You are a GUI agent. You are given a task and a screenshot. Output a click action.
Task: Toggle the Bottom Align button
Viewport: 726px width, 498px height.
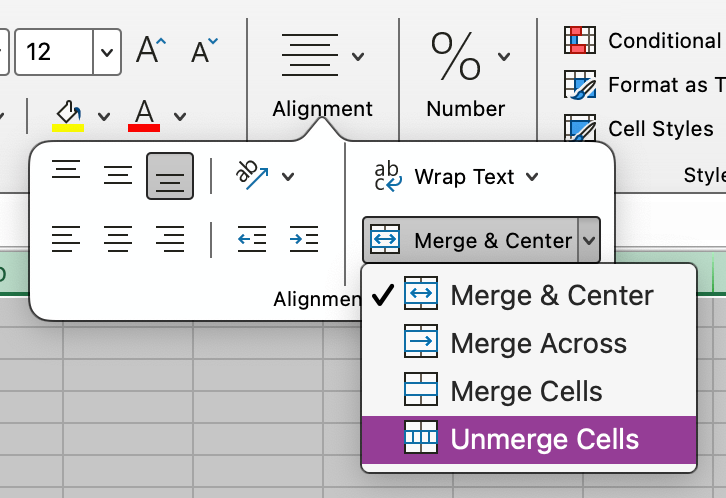(170, 177)
